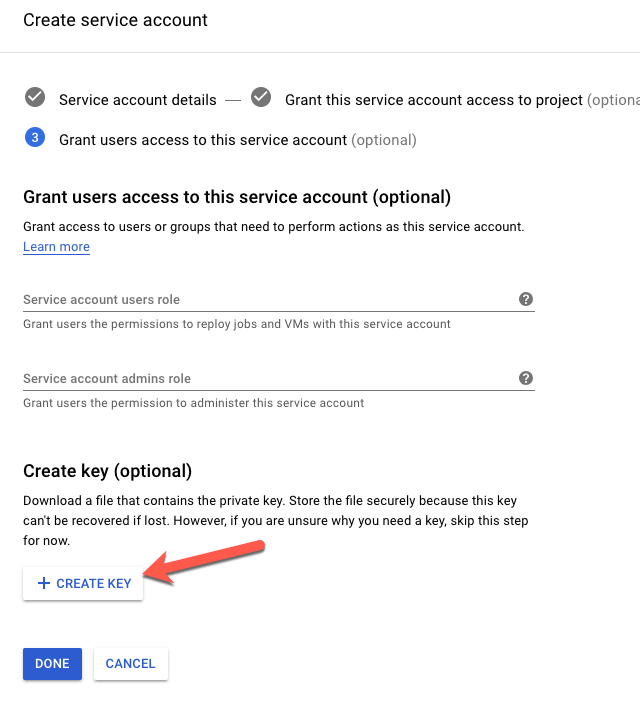
Task: Click the Done button
Action: click(52, 663)
